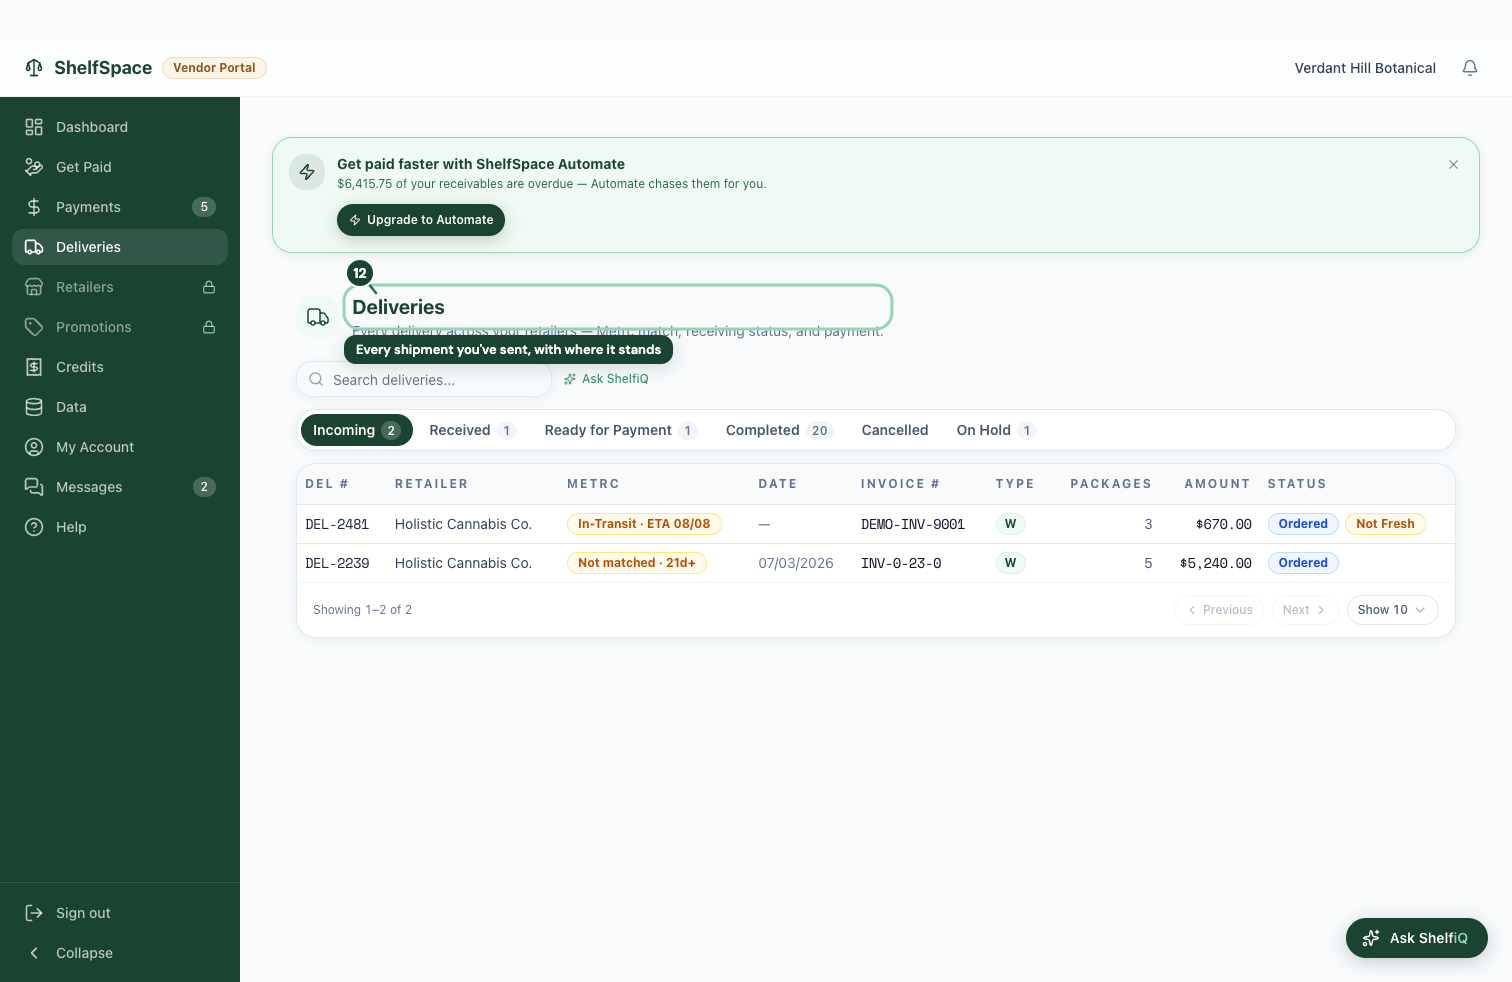Go to Dashboard in sidebar
The height and width of the screenshot is (982, 1512).
pos(120,127)
